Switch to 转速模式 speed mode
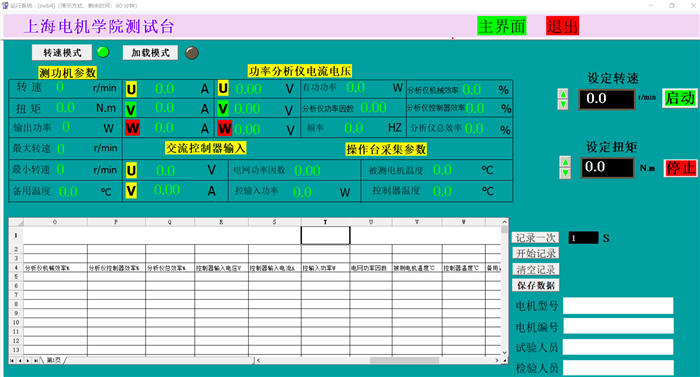 [x=62, y=53]
